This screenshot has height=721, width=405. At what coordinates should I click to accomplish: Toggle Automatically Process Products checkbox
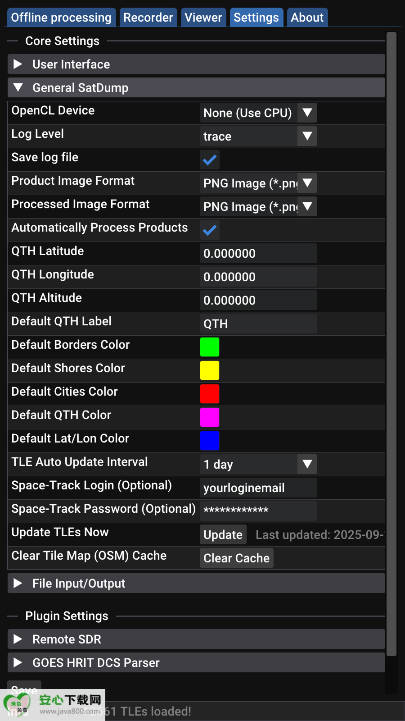click(210, 230)
